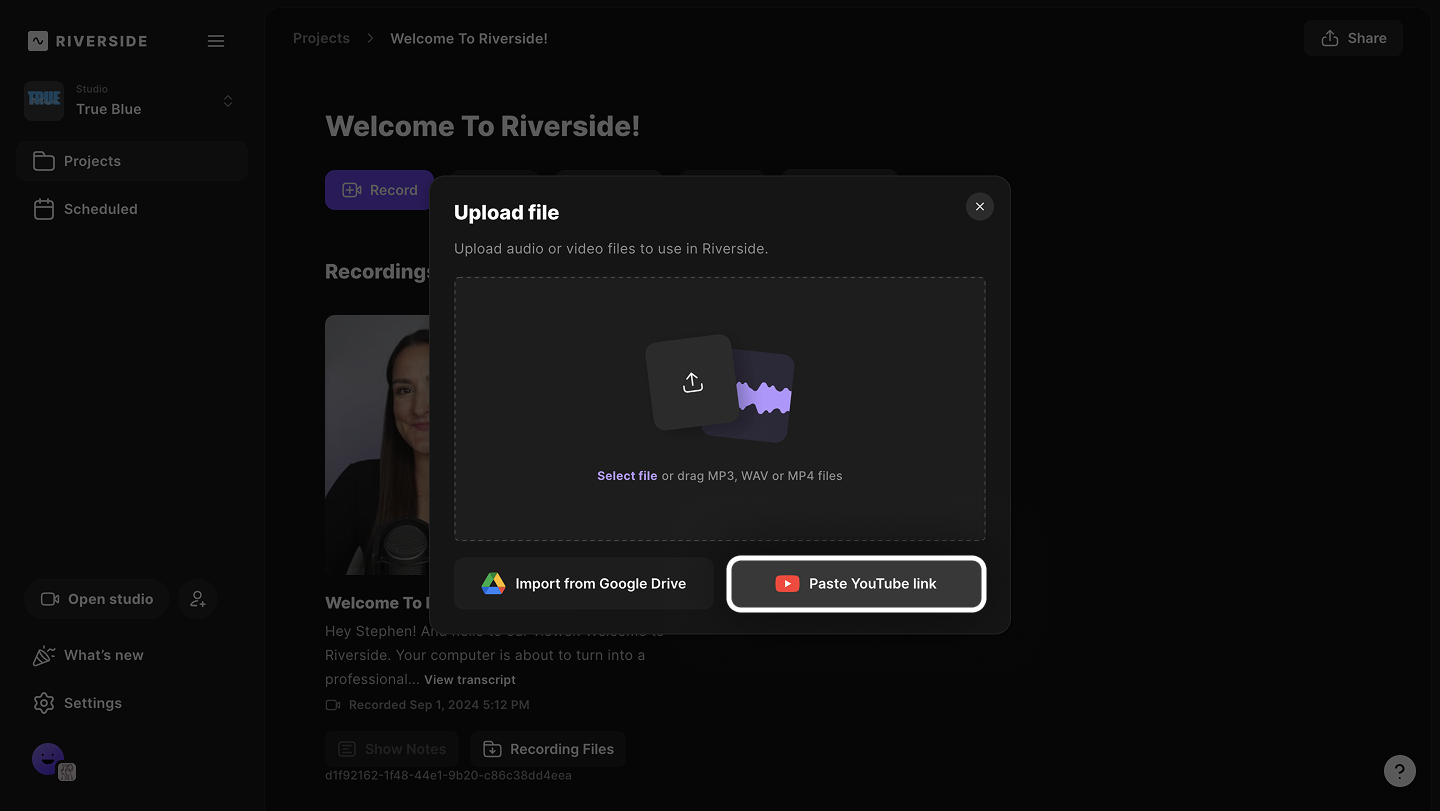The height and width of the screenshot is (811, 1440).
Task: Click the Show Notes button
Action: coord(392,749)
